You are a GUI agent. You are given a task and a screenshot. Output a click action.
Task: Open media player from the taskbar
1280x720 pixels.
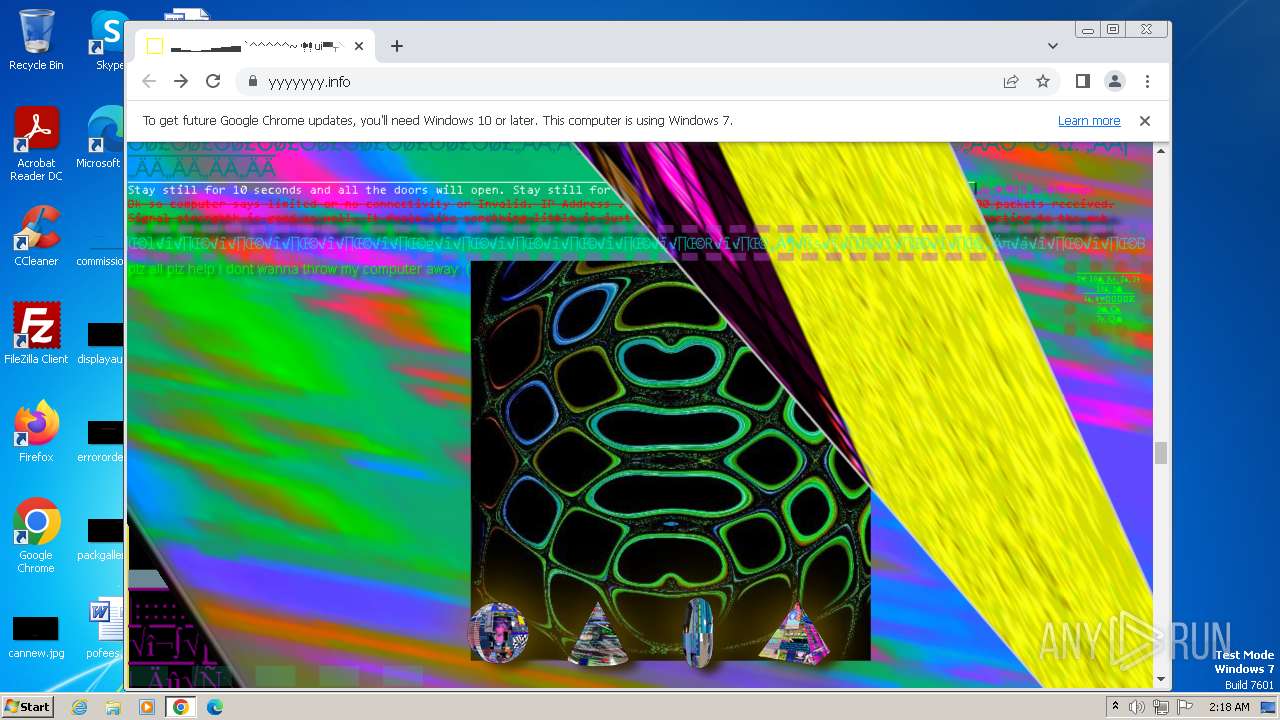pos(147,707)
